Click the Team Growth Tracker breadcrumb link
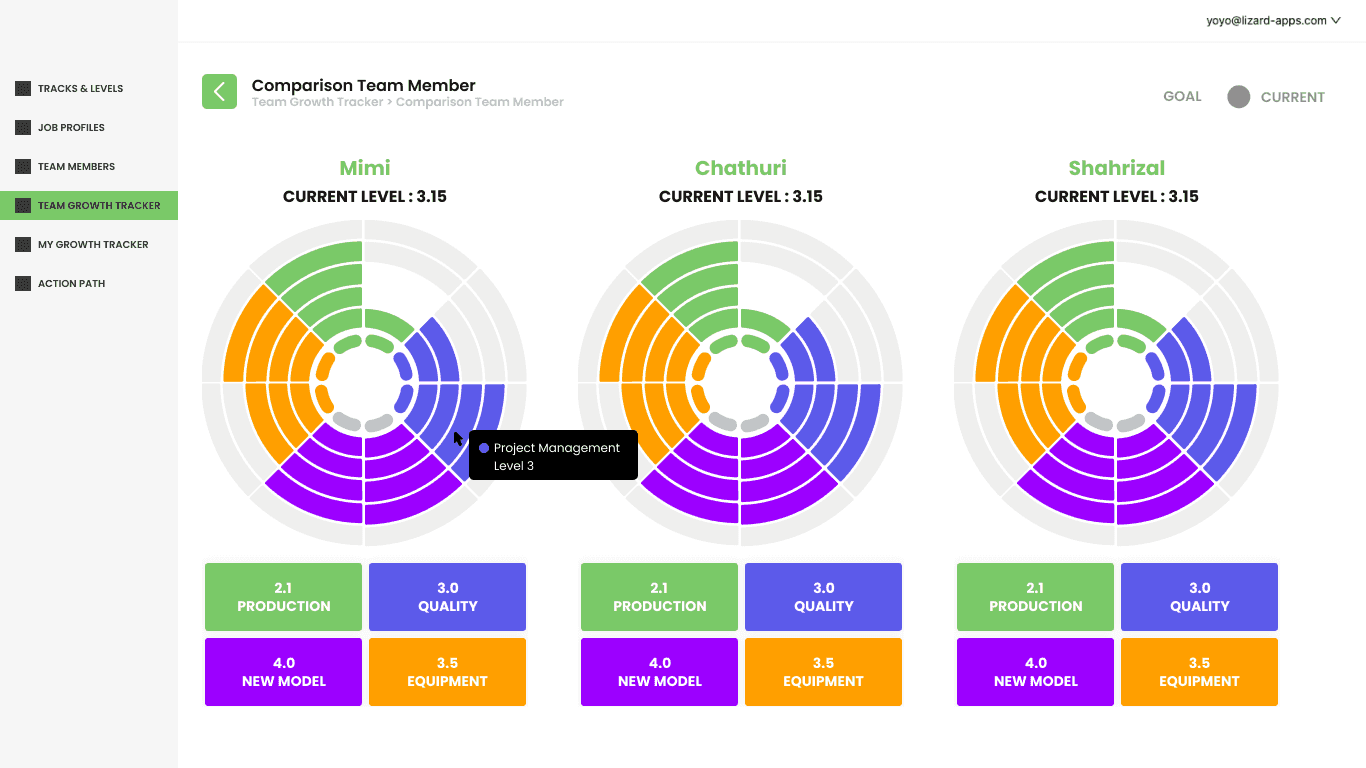 (x=317, y=102)
